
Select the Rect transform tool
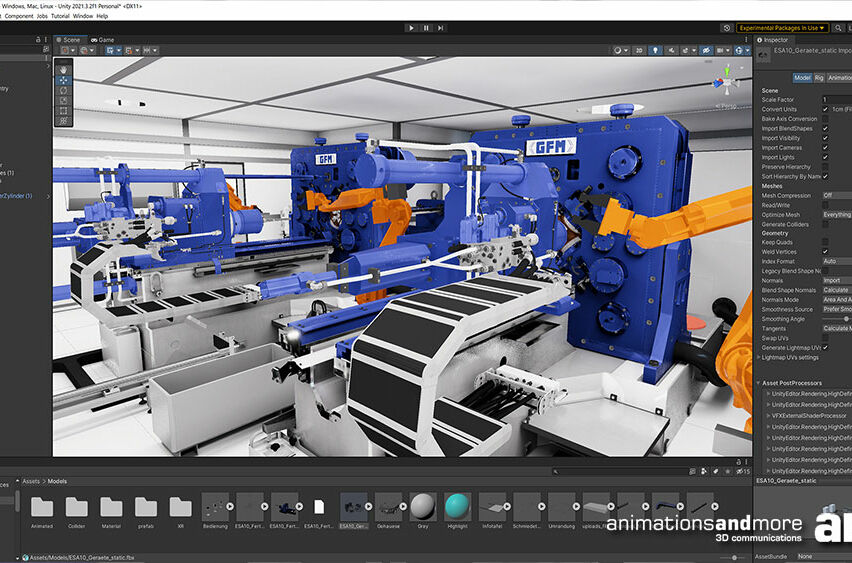tap(64, 111)
